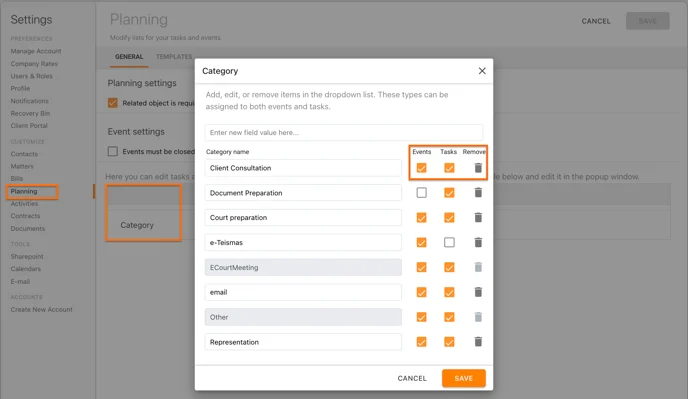Uncheck Tasks for Document Preparation
The image size is (688, 399).
(449, 193)
